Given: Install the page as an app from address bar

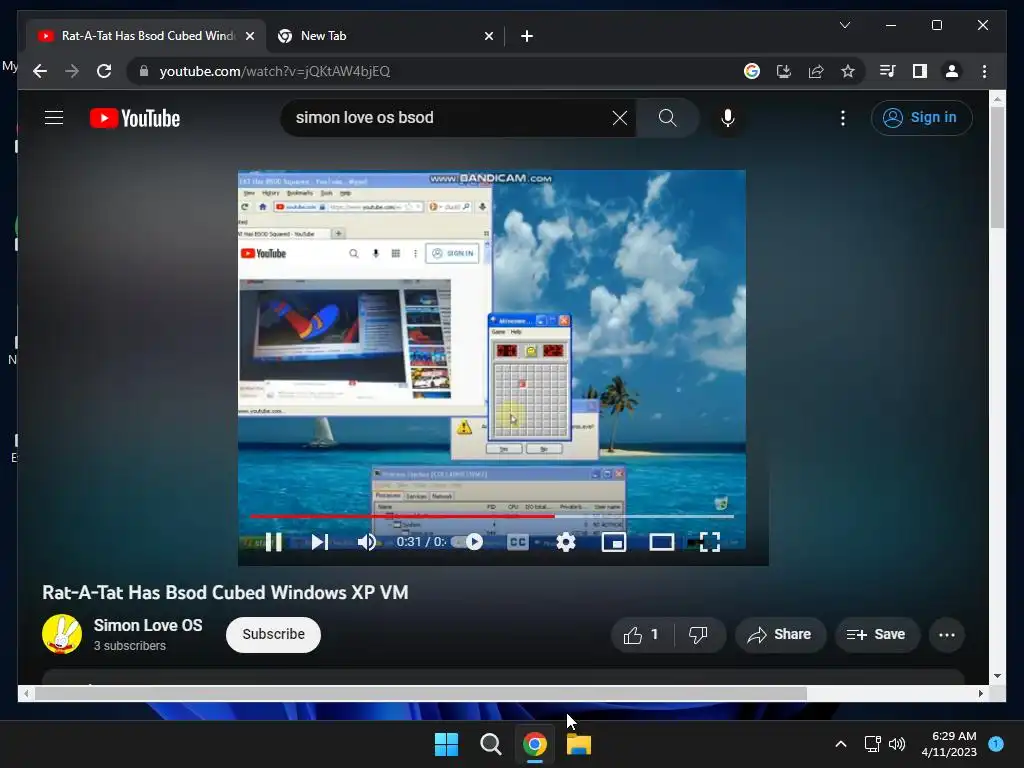Looking at the screenshot, I should click(784, 71).
